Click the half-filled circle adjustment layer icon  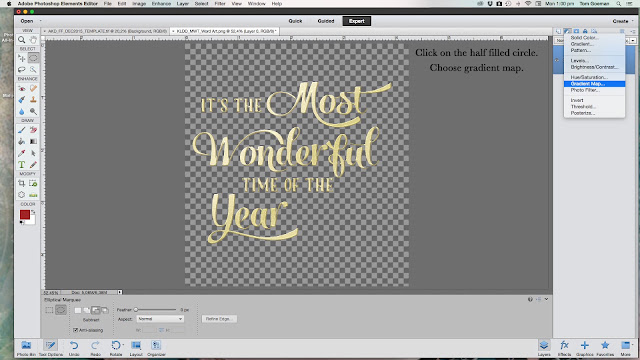point(567,31)
